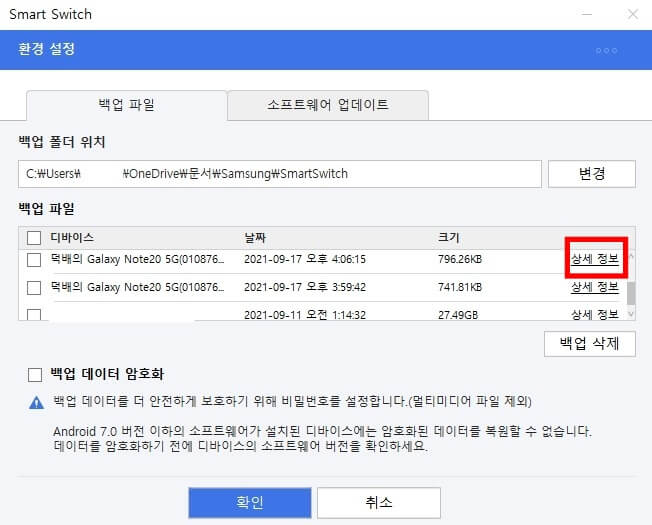Image resolution: width=652 pixels, height=525 pixels.
Task: Switch to the 백업 파일 tab
Action: click(x=127, y=105)
